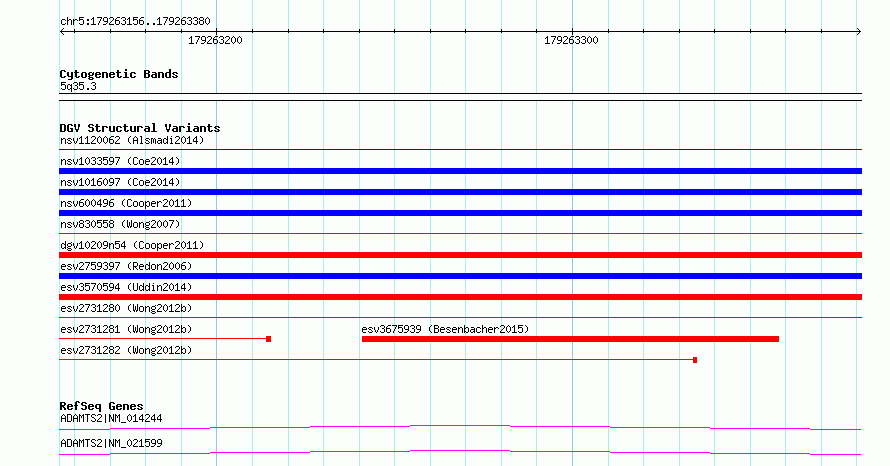Click variant label esv3570594 (Uddin2014)
890x466 pixels.
click(126, 287)
